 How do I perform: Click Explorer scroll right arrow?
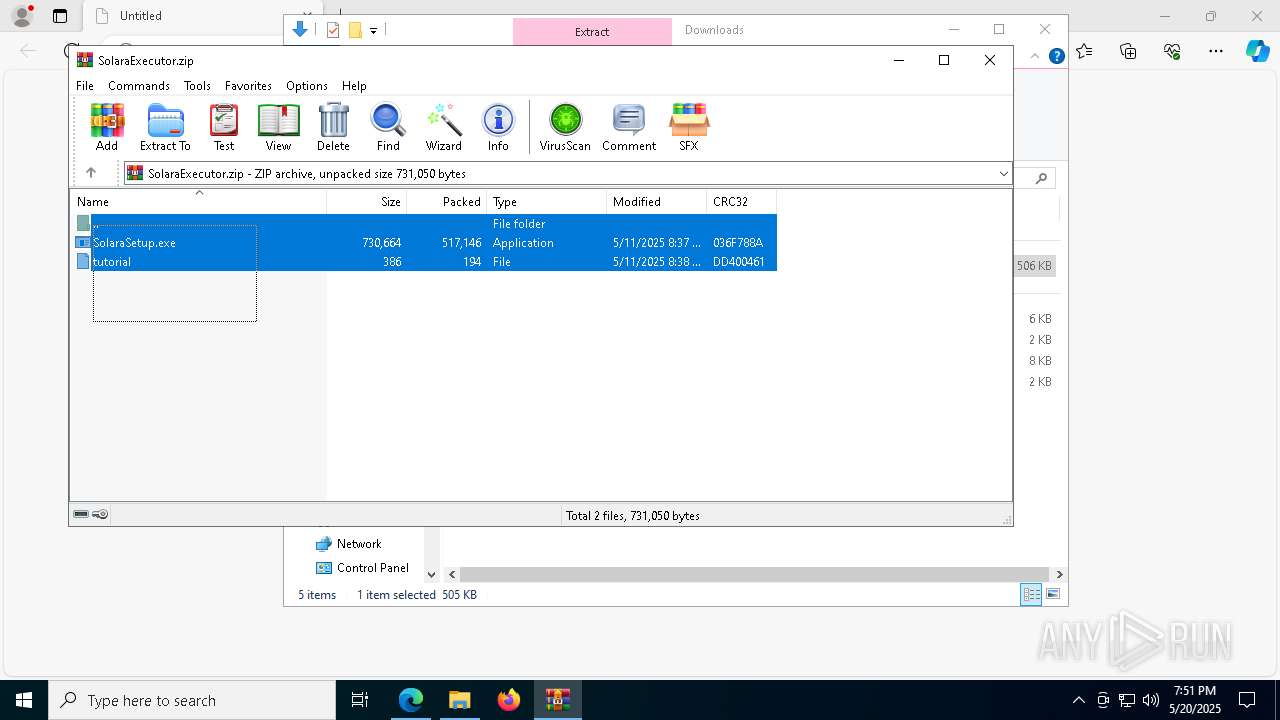click(1059, 574)
